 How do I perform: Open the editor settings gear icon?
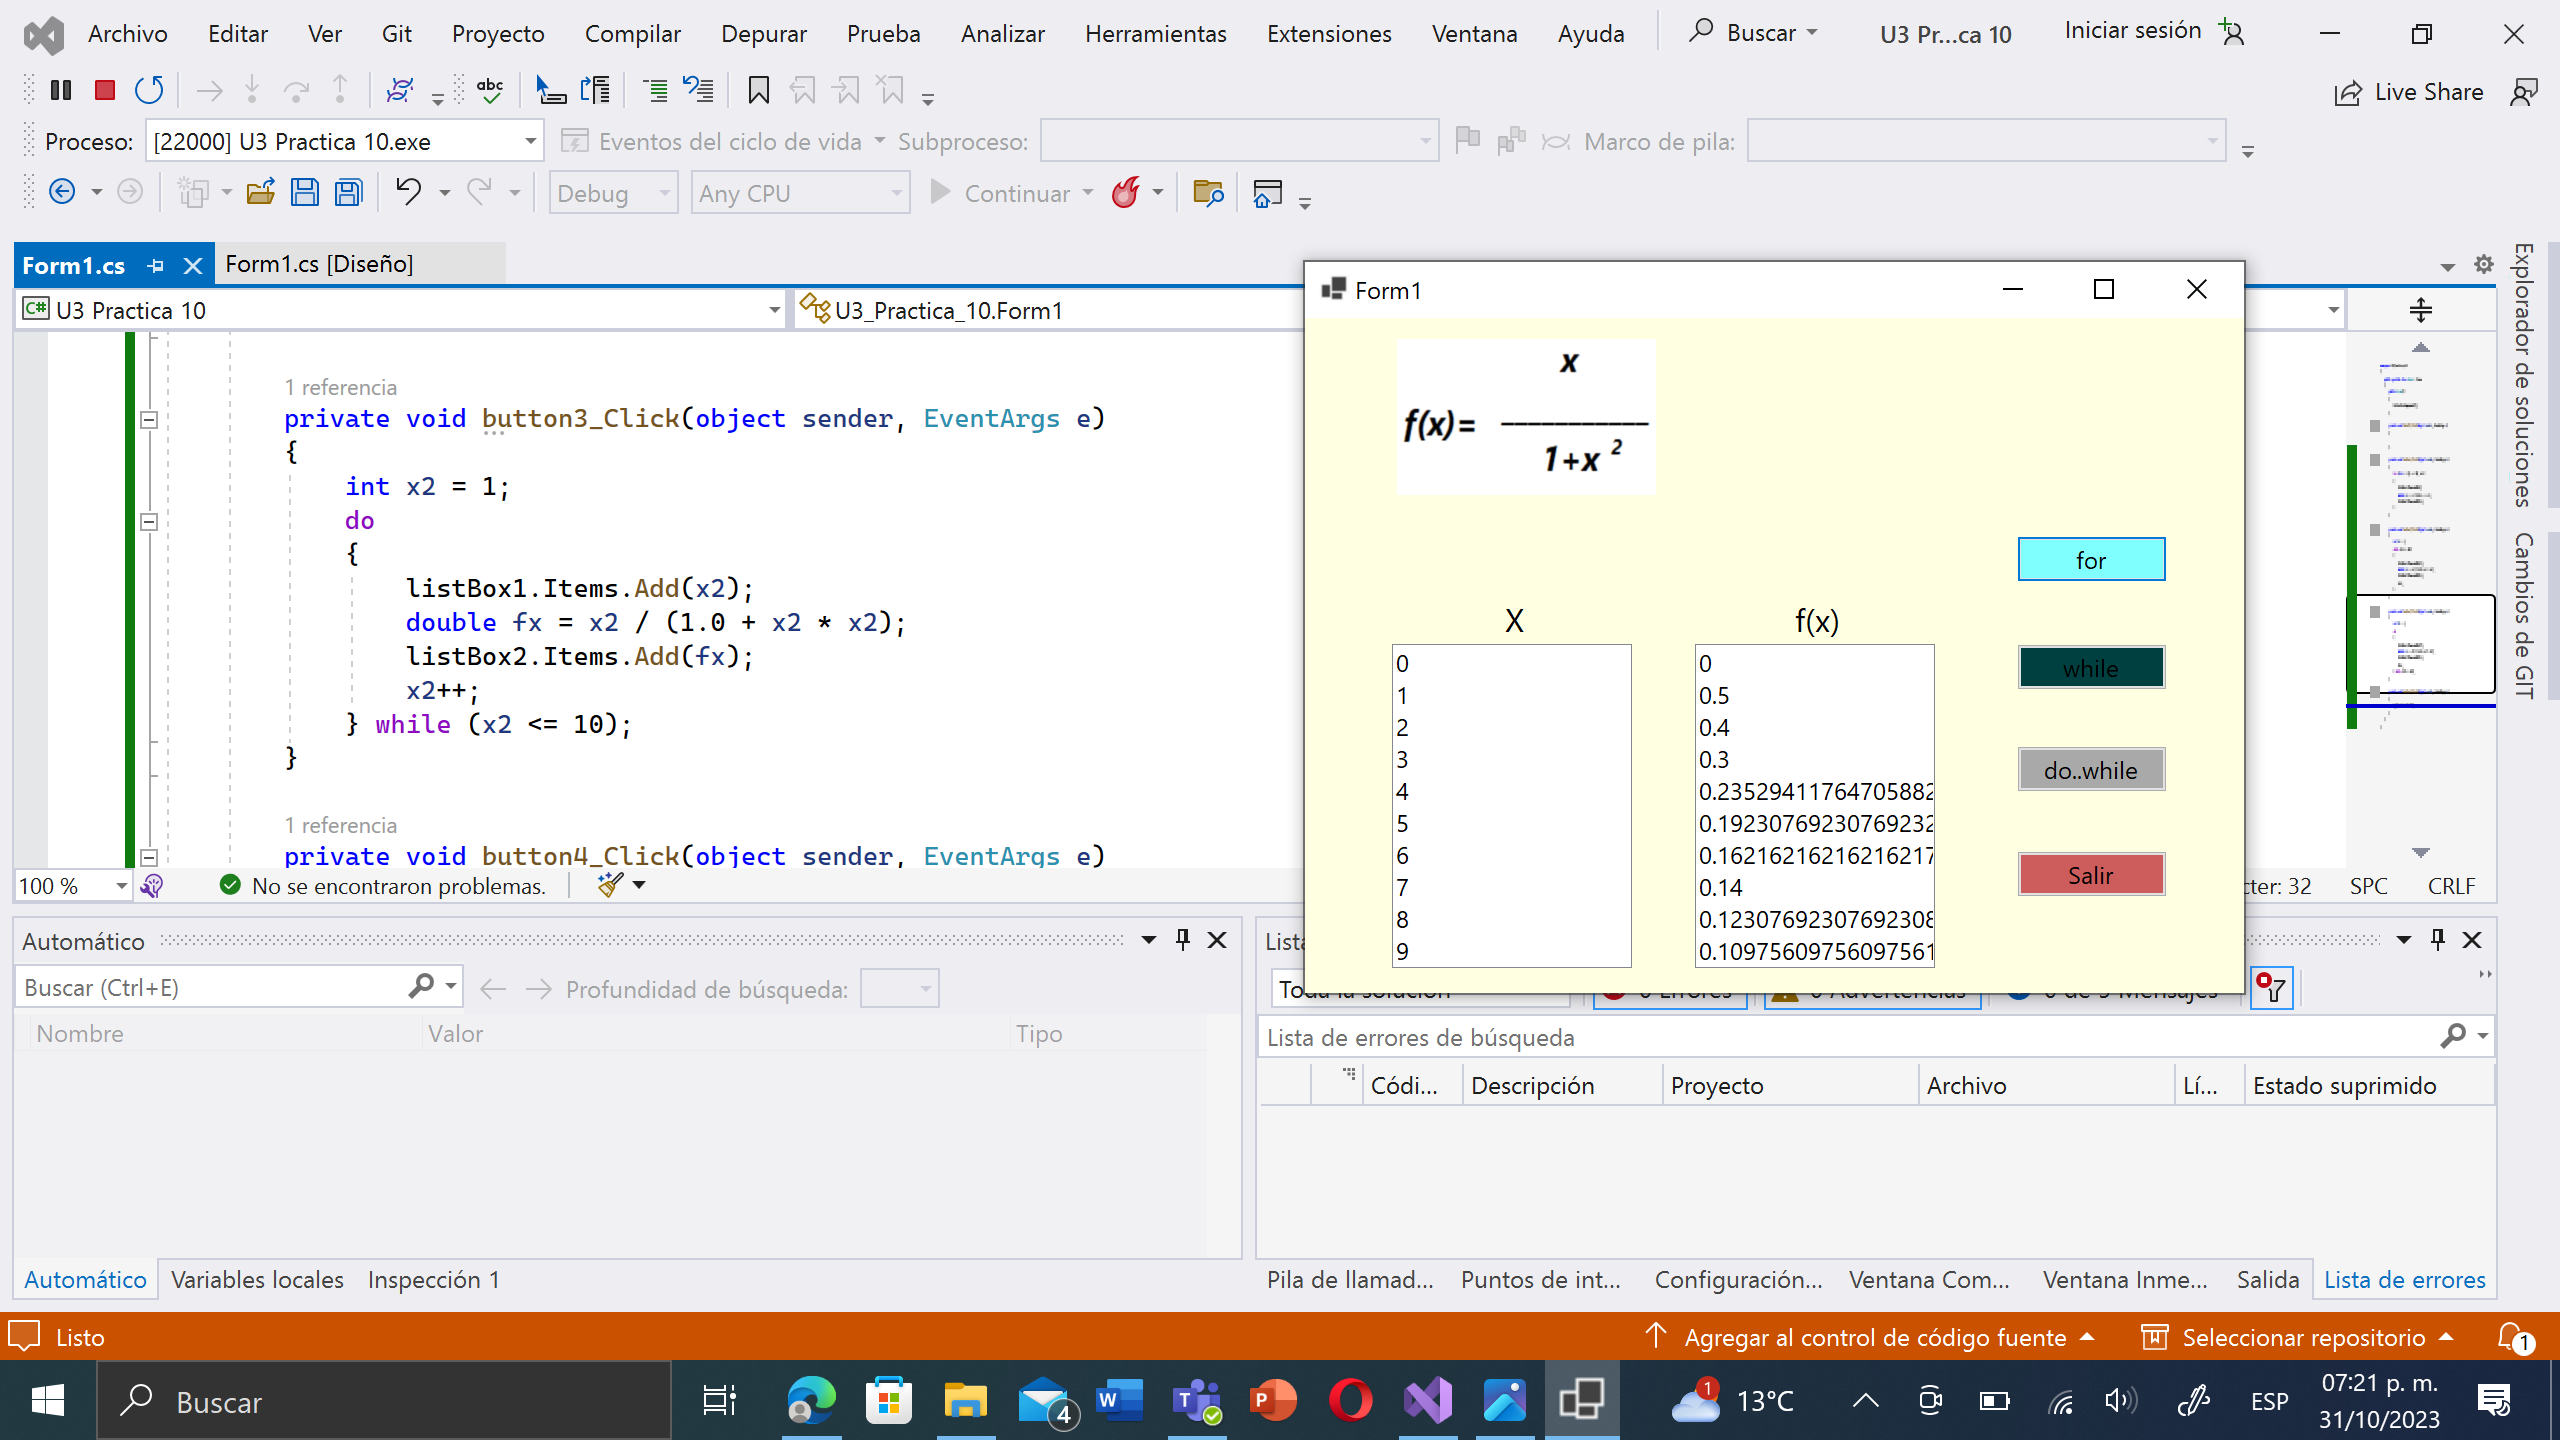2484,264
